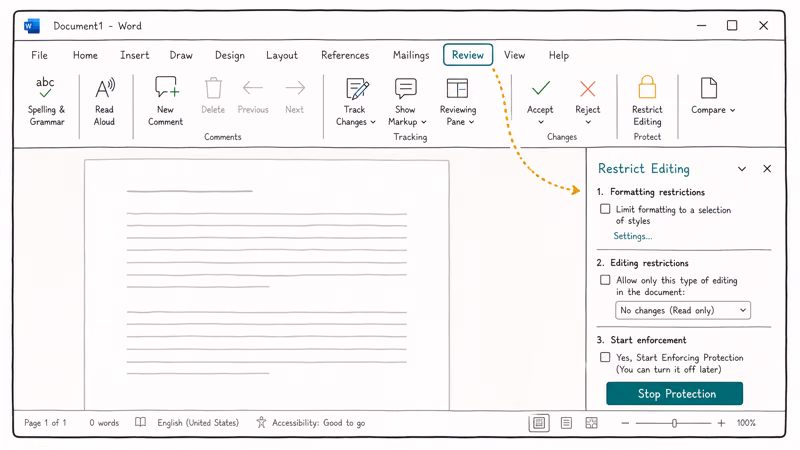Switch to the View tab

click(x=514, y=55)
